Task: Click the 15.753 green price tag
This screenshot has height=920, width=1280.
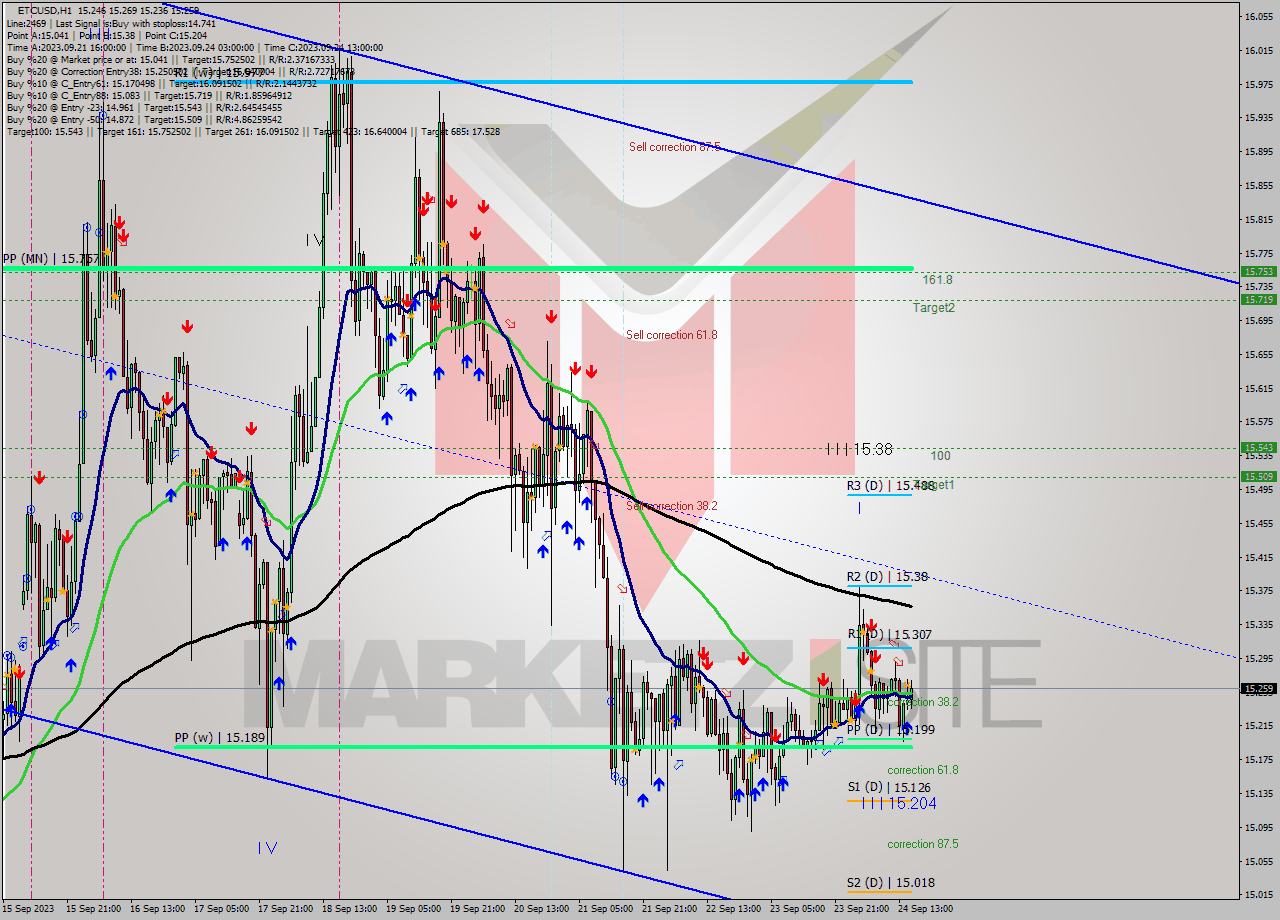Action: coord(1258,271)
